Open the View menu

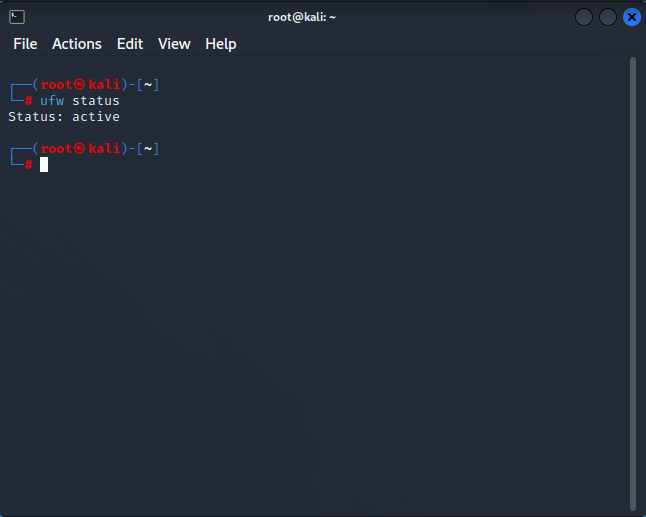coord(174,44)
